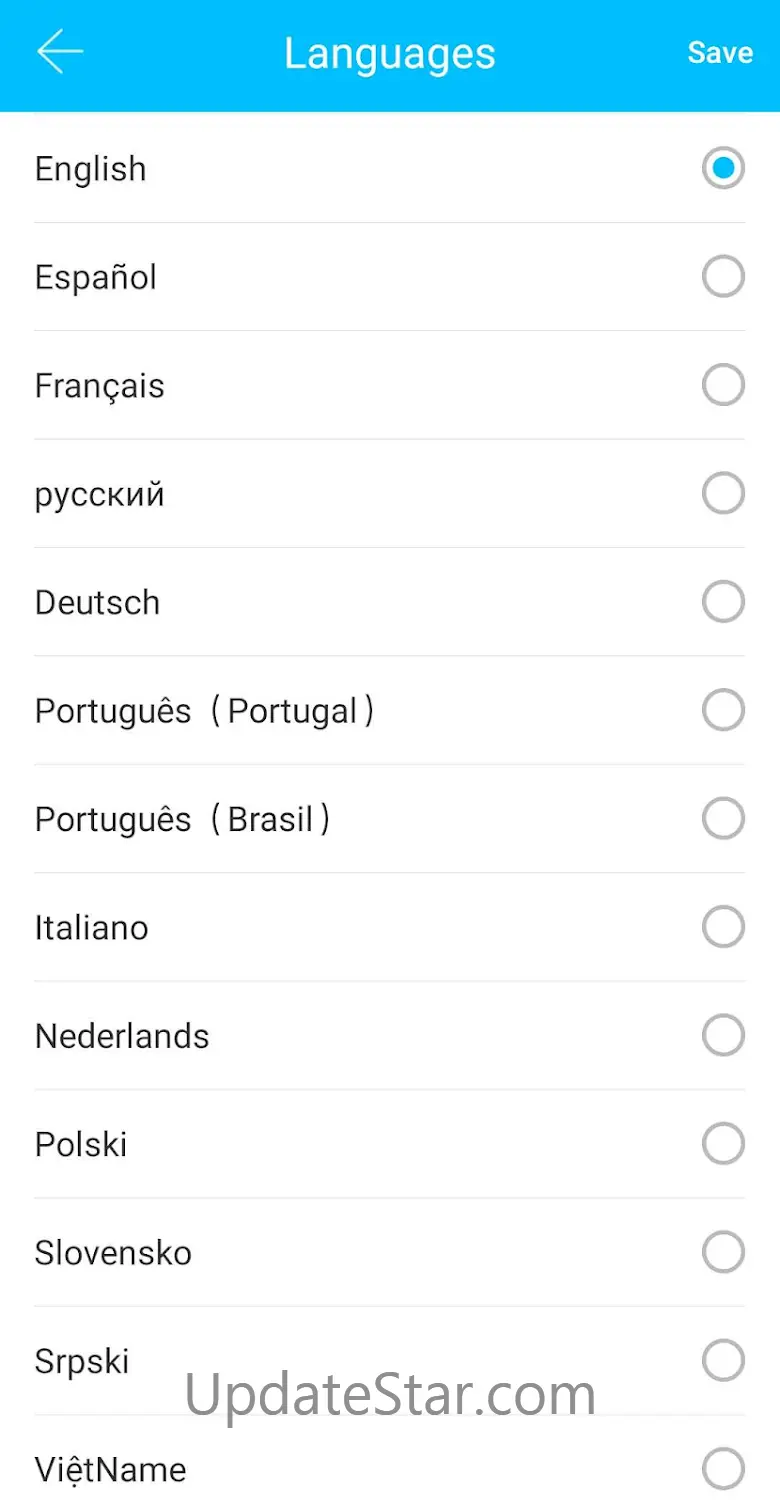This screenshot has height=1504, width=780.
Task: Pick the русский radio button
Action: pos(723,493)
